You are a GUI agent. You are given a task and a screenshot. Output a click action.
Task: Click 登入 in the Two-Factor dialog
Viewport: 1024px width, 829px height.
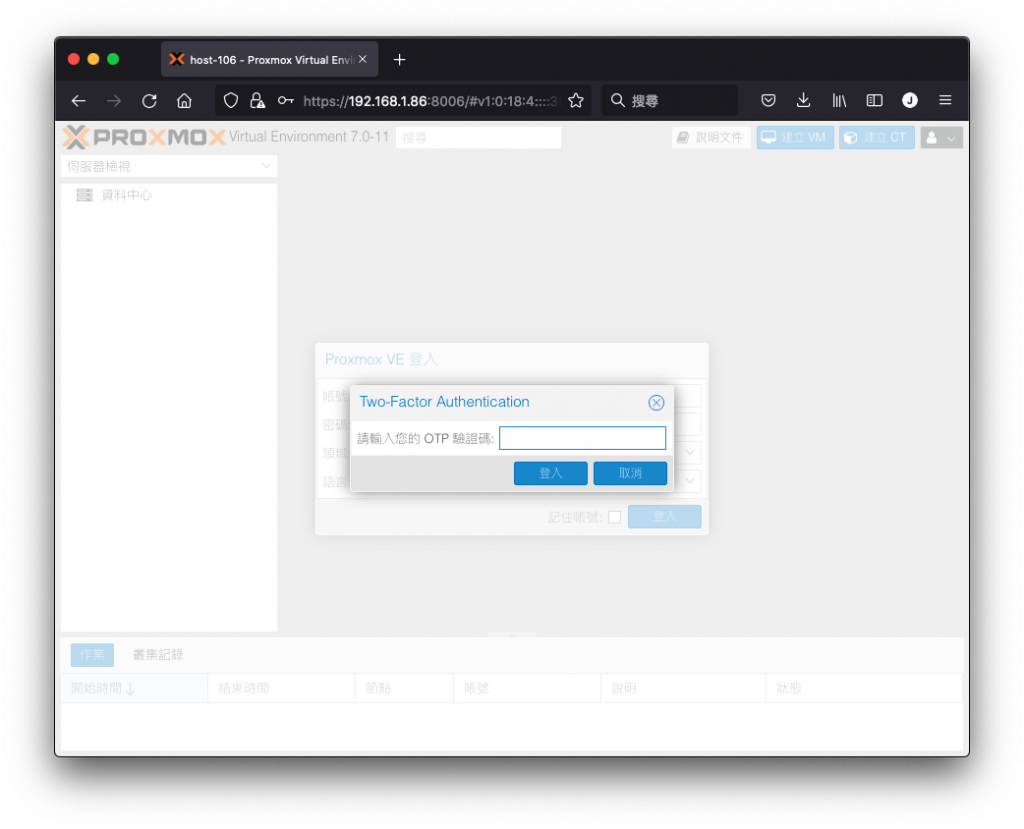pos(551,474)
